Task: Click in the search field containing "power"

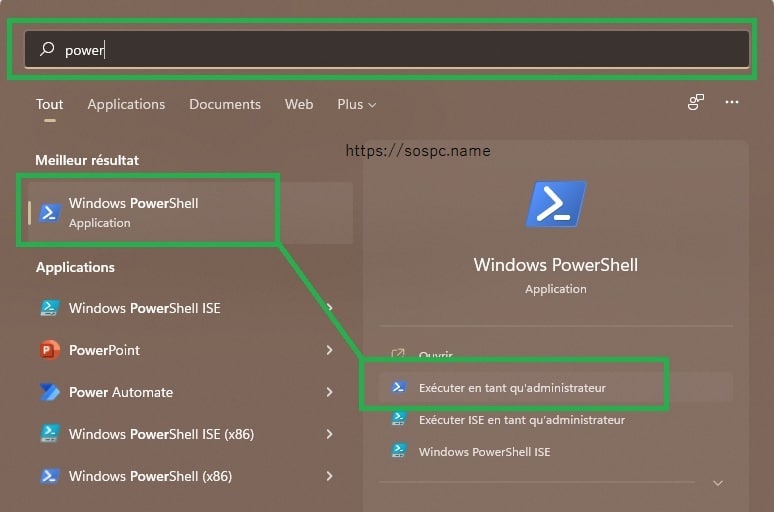Action: [x=387, y=49]
